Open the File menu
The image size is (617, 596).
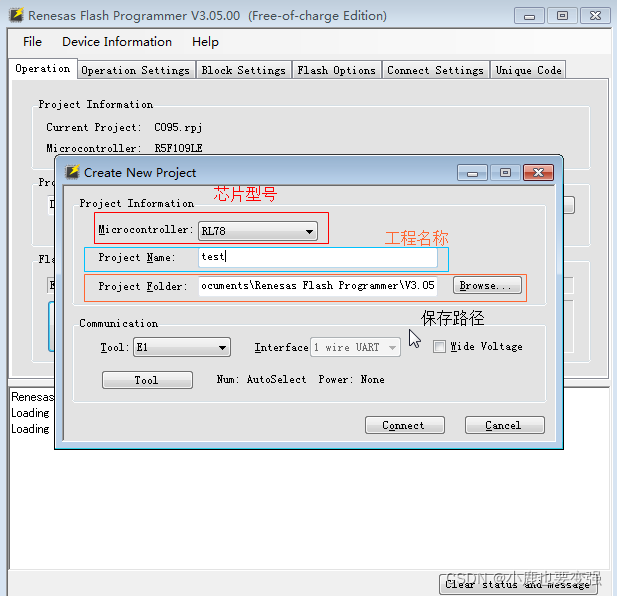(32, 42)
